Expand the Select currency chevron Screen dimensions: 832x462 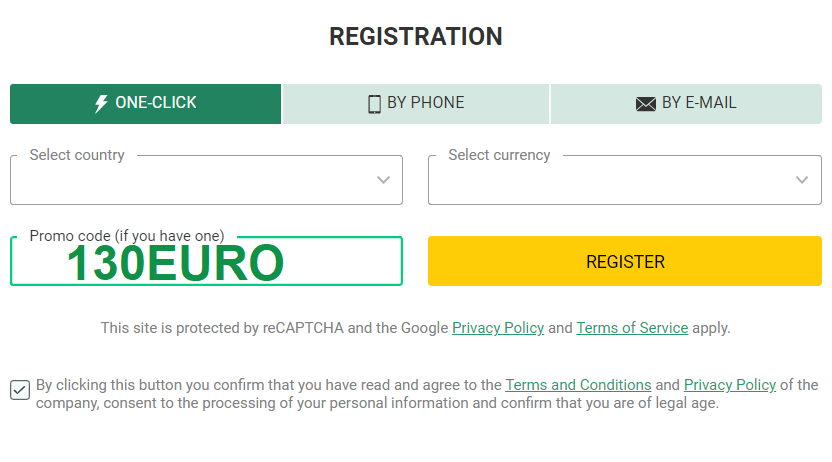[x=802, y=180]
